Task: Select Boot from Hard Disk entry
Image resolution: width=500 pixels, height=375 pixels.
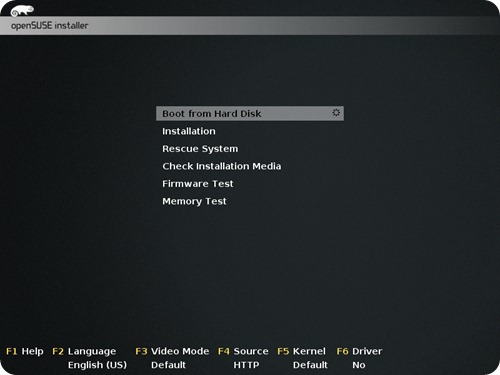Action: (250, 113)
